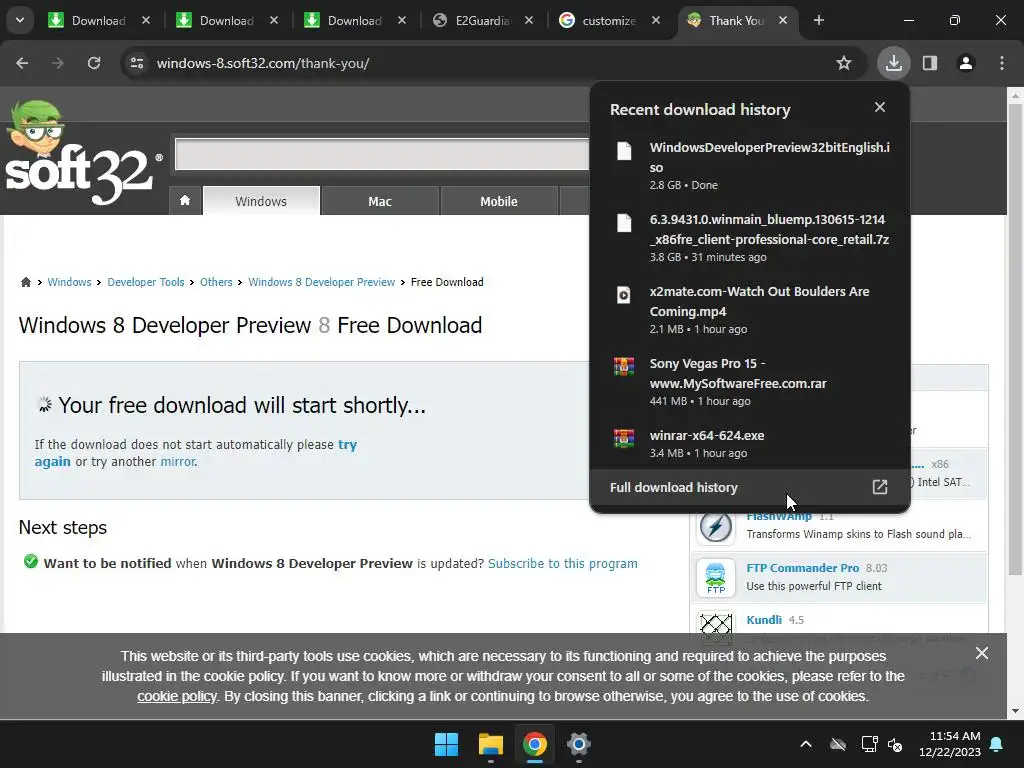Reload the soft32 page
The image size is (1024, 768).
(94, 63)
